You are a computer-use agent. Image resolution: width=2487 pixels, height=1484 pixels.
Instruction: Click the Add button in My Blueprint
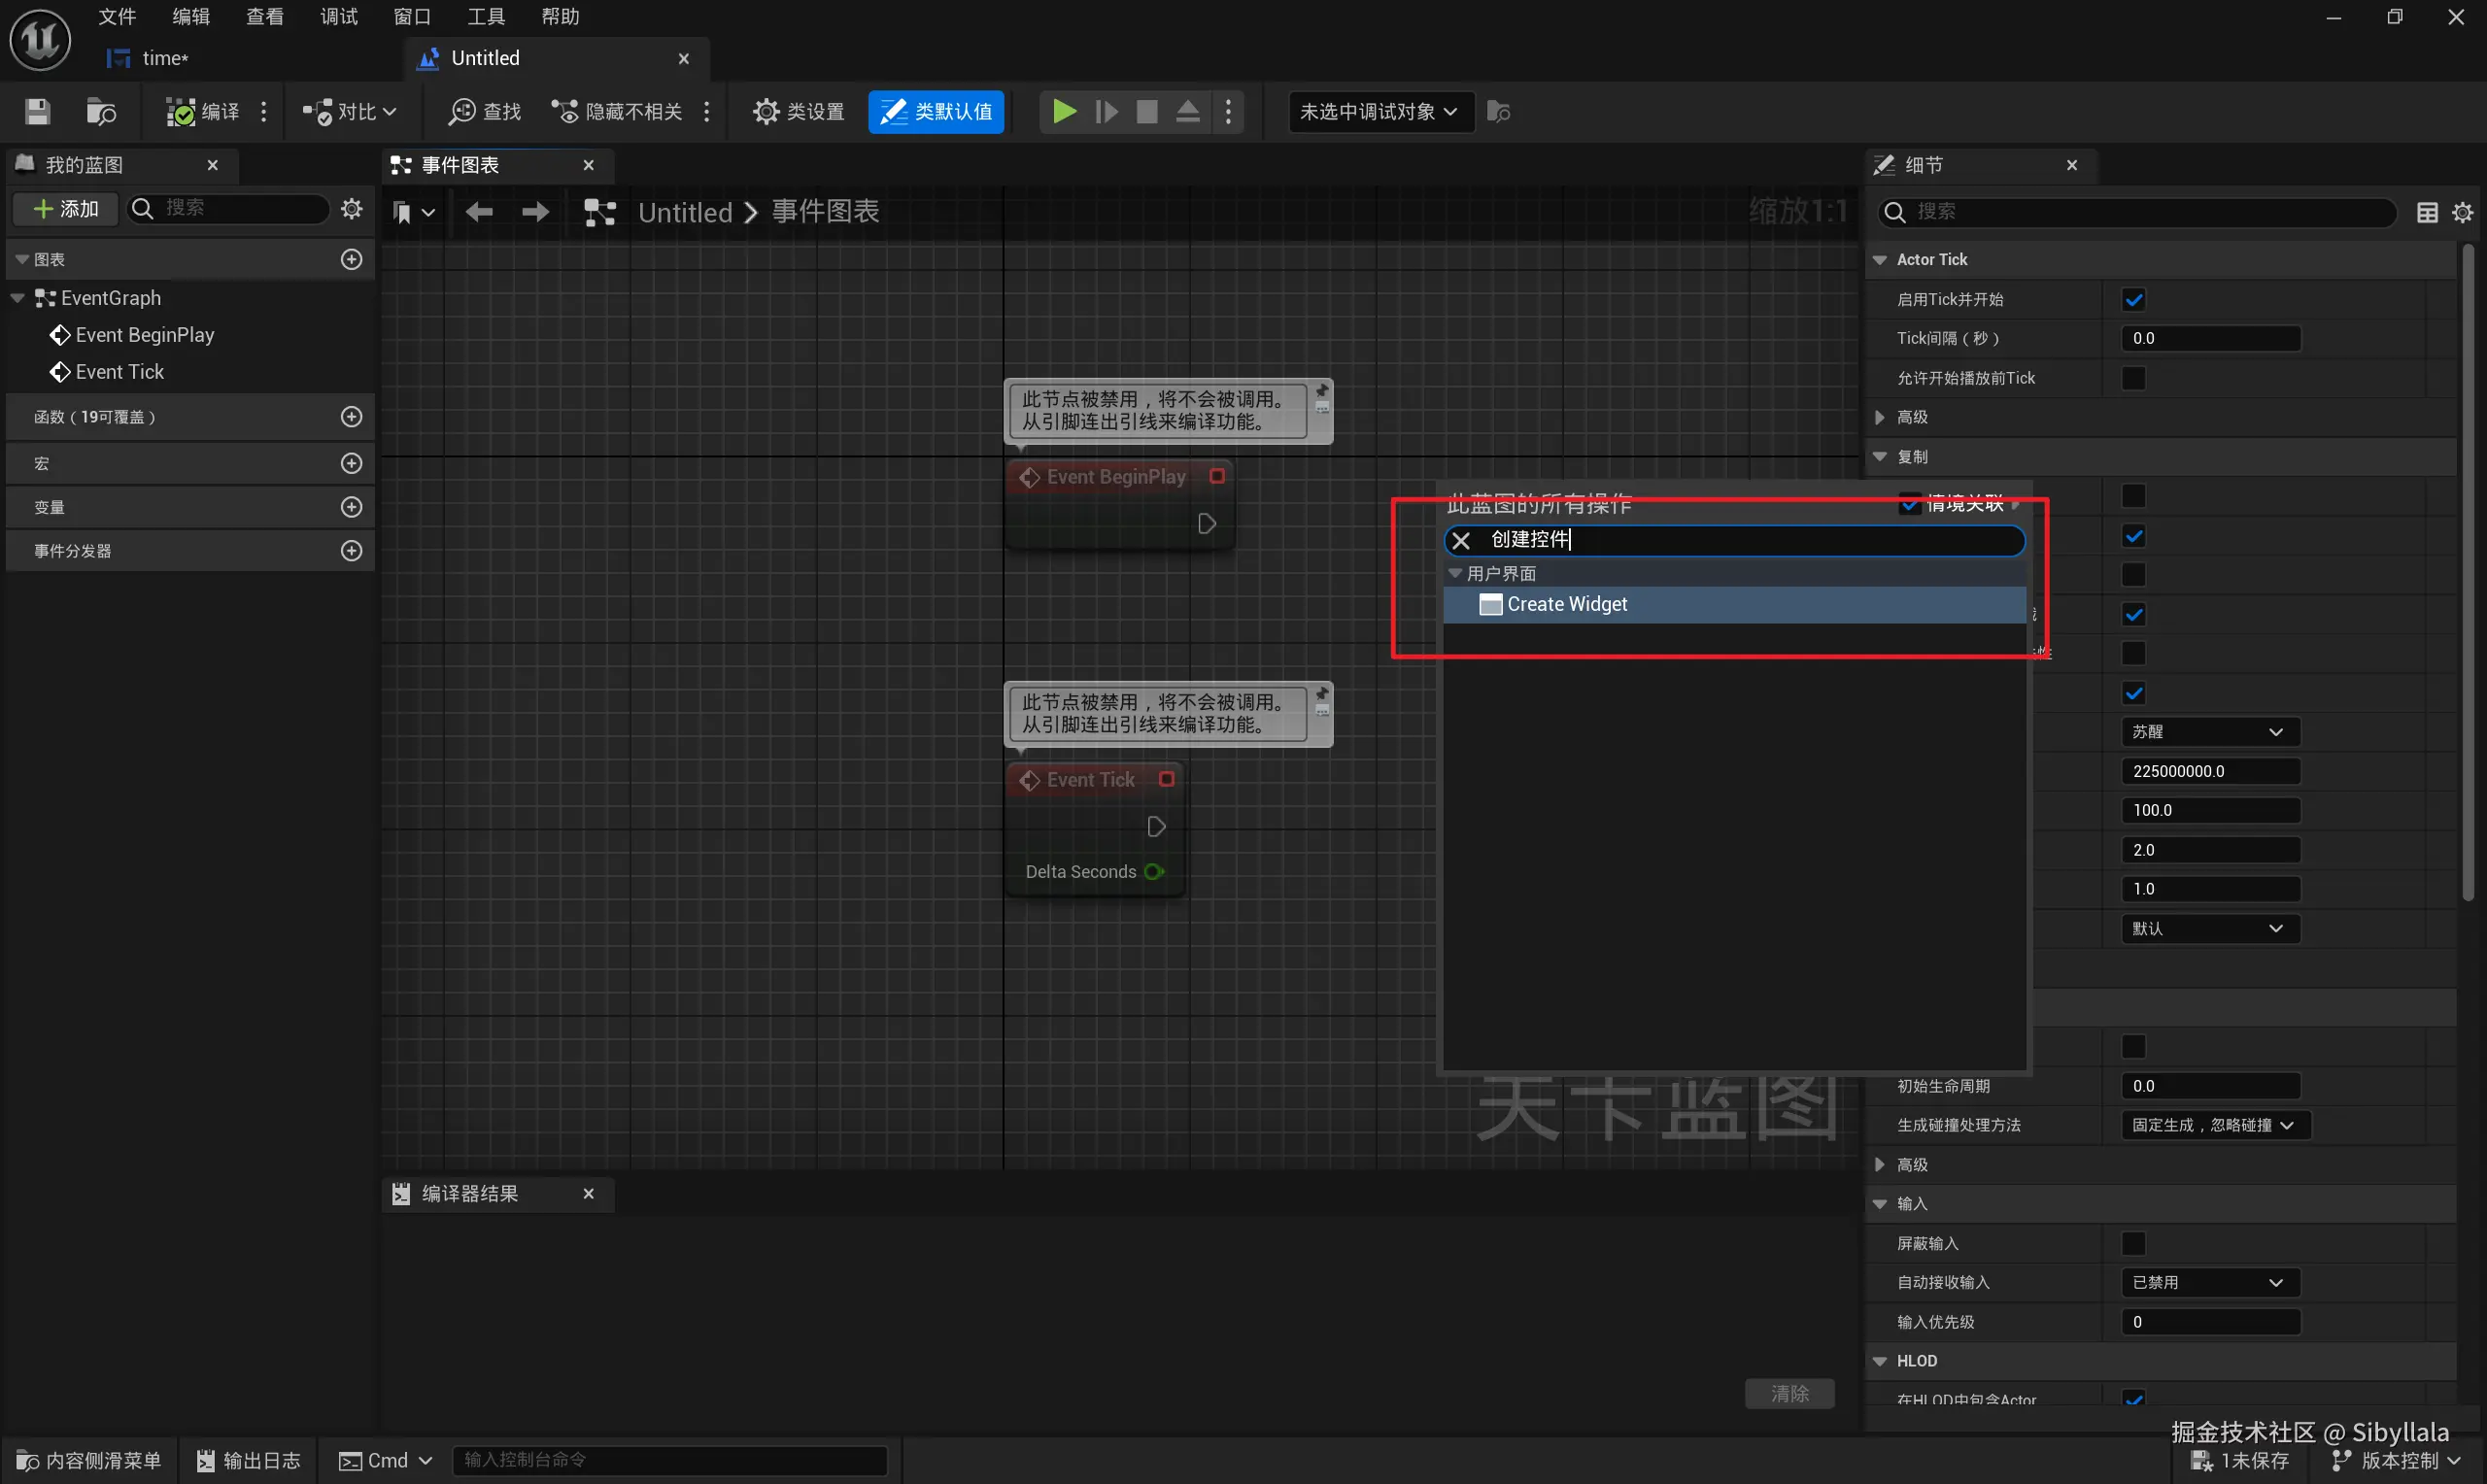pyautogui.click(x=66, y=209)
